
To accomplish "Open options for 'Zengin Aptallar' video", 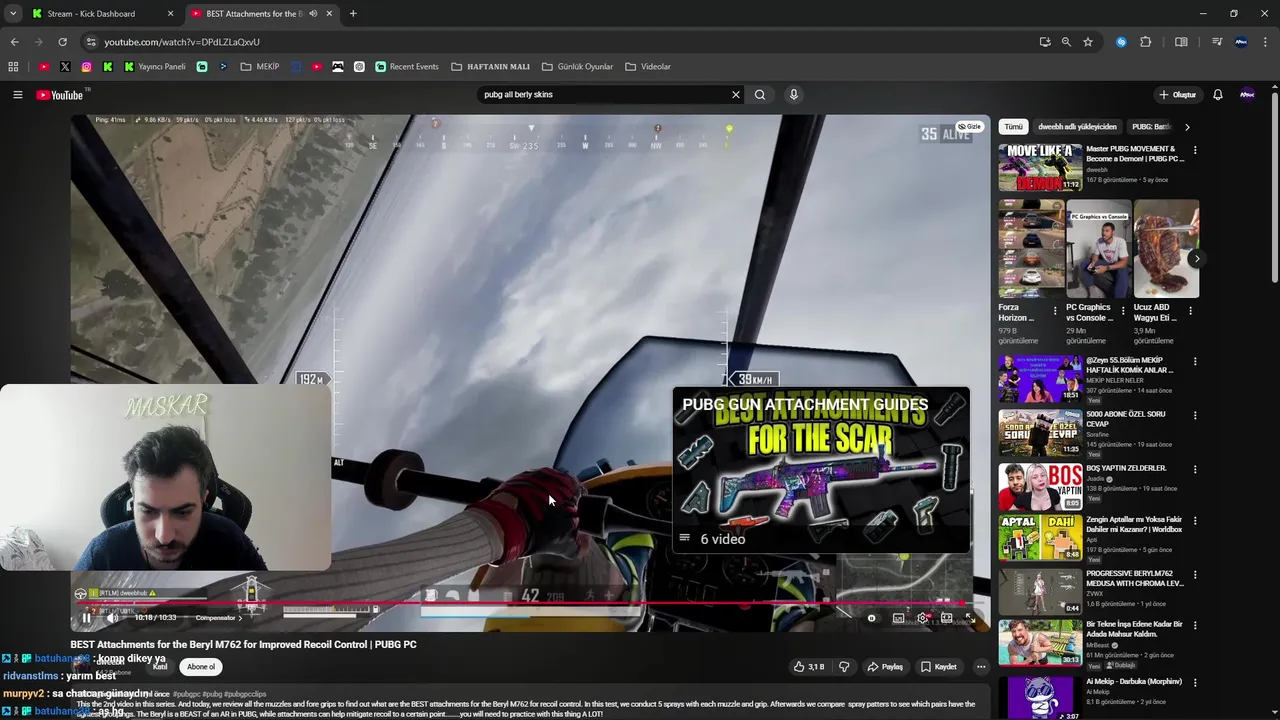I will point(1195,521).
